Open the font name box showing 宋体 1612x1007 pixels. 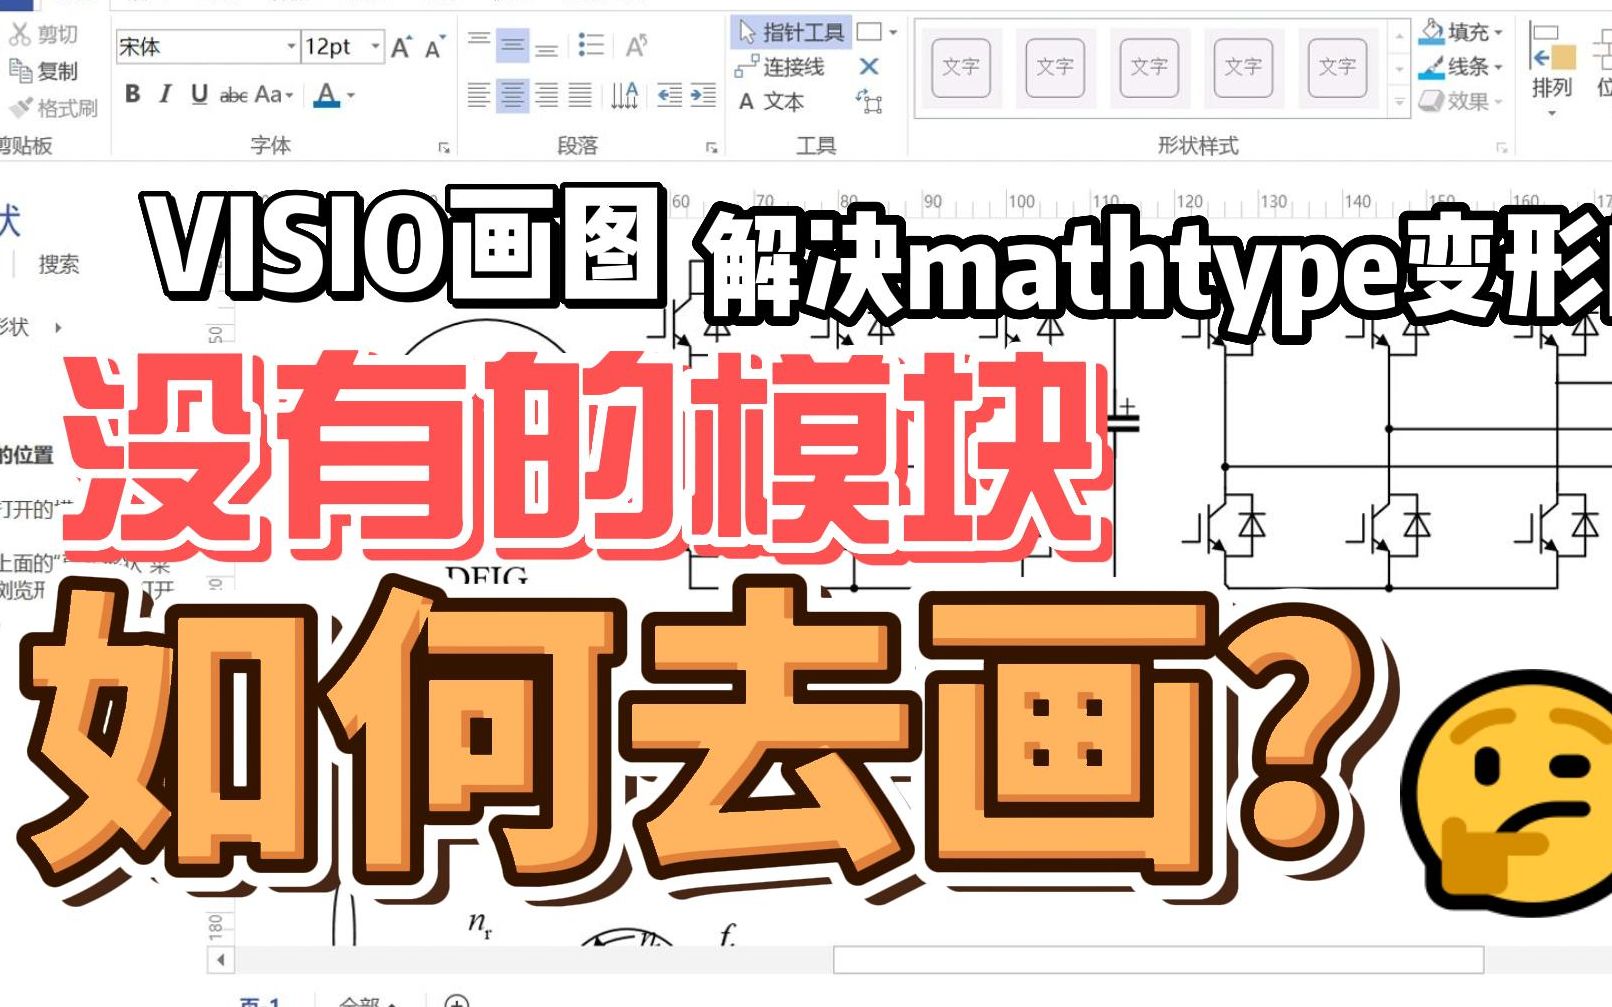(x=208, y=47)
